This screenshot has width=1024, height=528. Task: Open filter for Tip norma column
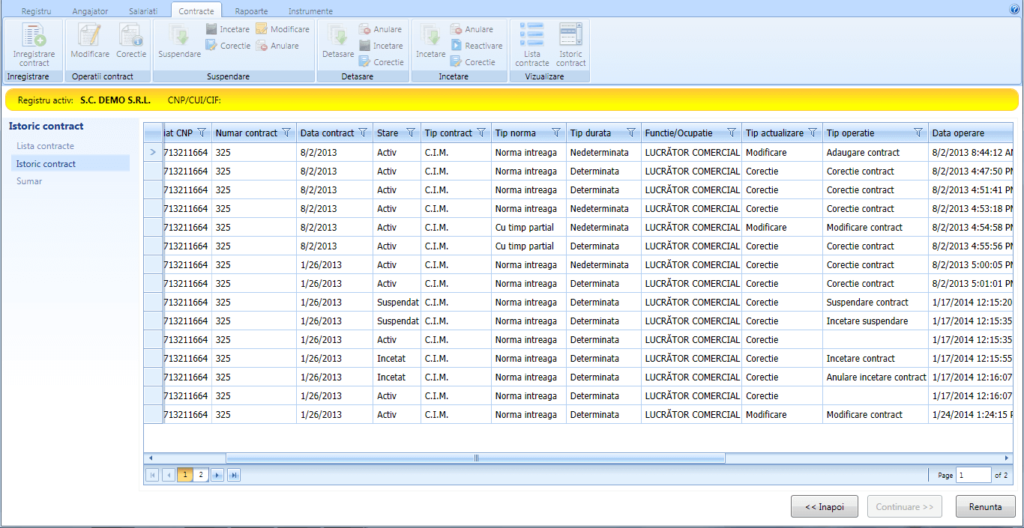556,133
